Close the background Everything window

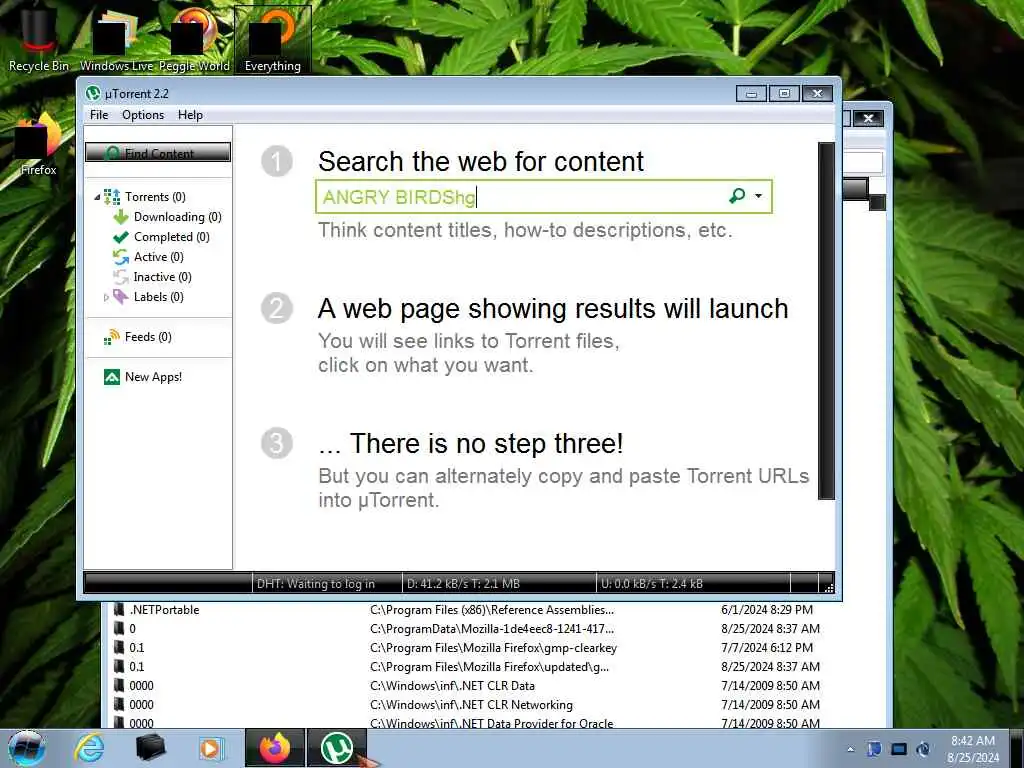(x=868, y=118)
